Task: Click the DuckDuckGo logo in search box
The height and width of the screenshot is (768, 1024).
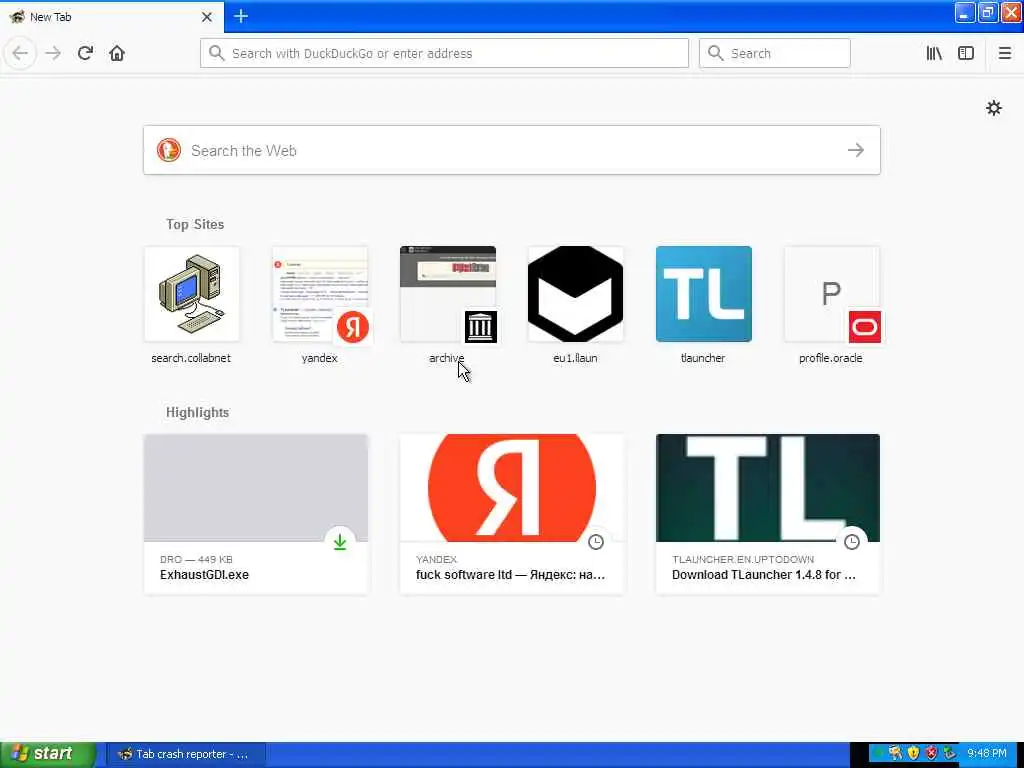Action: pos(168,150)
